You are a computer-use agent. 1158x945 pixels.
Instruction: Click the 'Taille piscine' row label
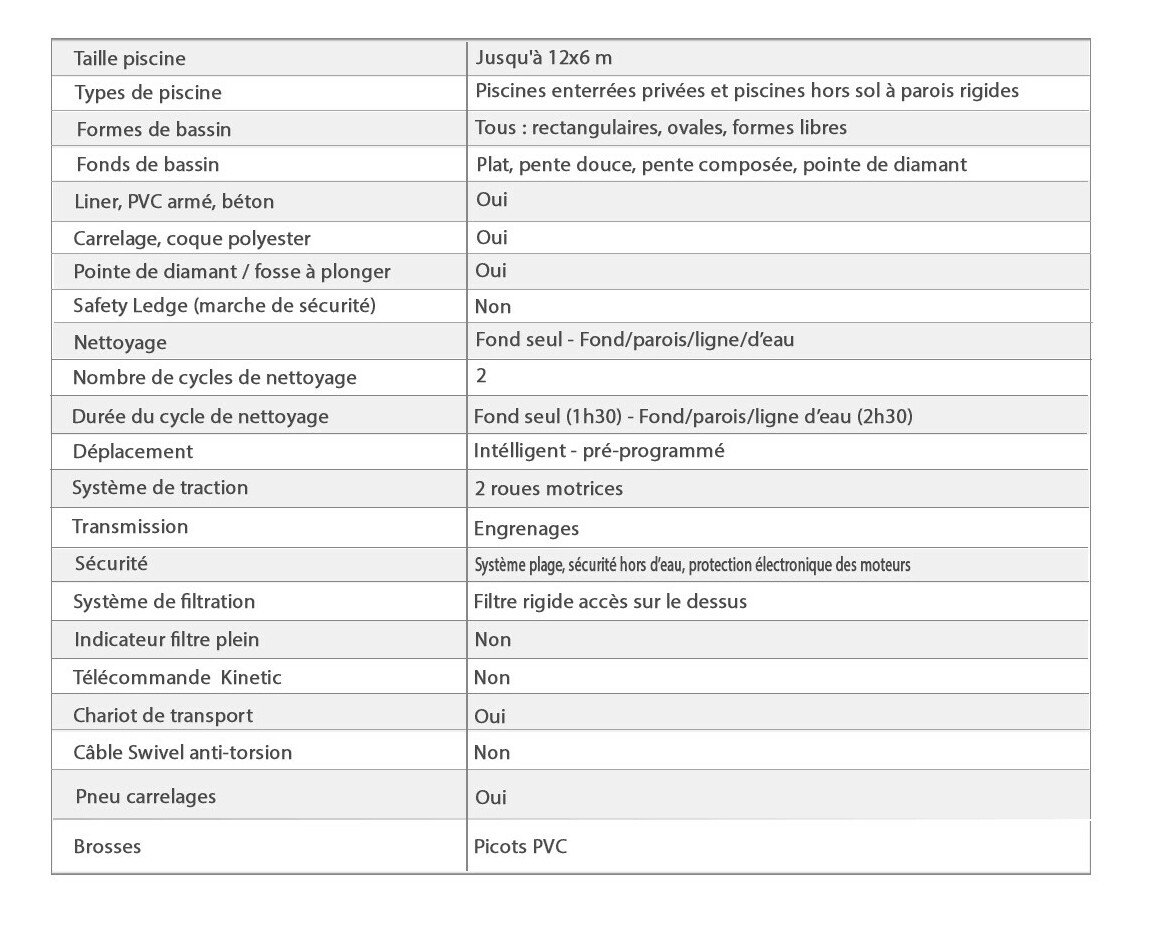[129, 59]
